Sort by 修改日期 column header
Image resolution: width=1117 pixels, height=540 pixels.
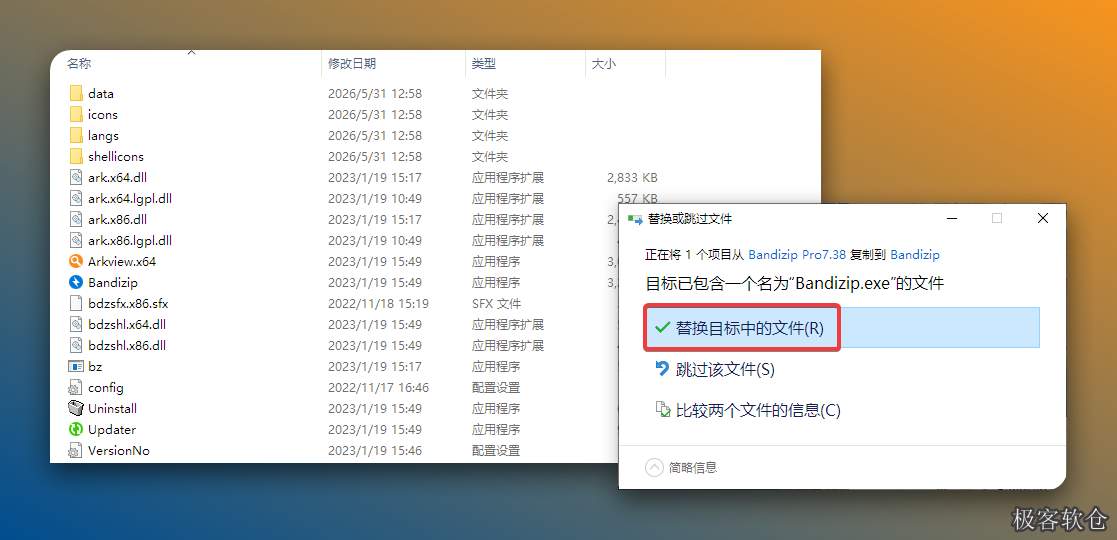click(x=352, y=63)
